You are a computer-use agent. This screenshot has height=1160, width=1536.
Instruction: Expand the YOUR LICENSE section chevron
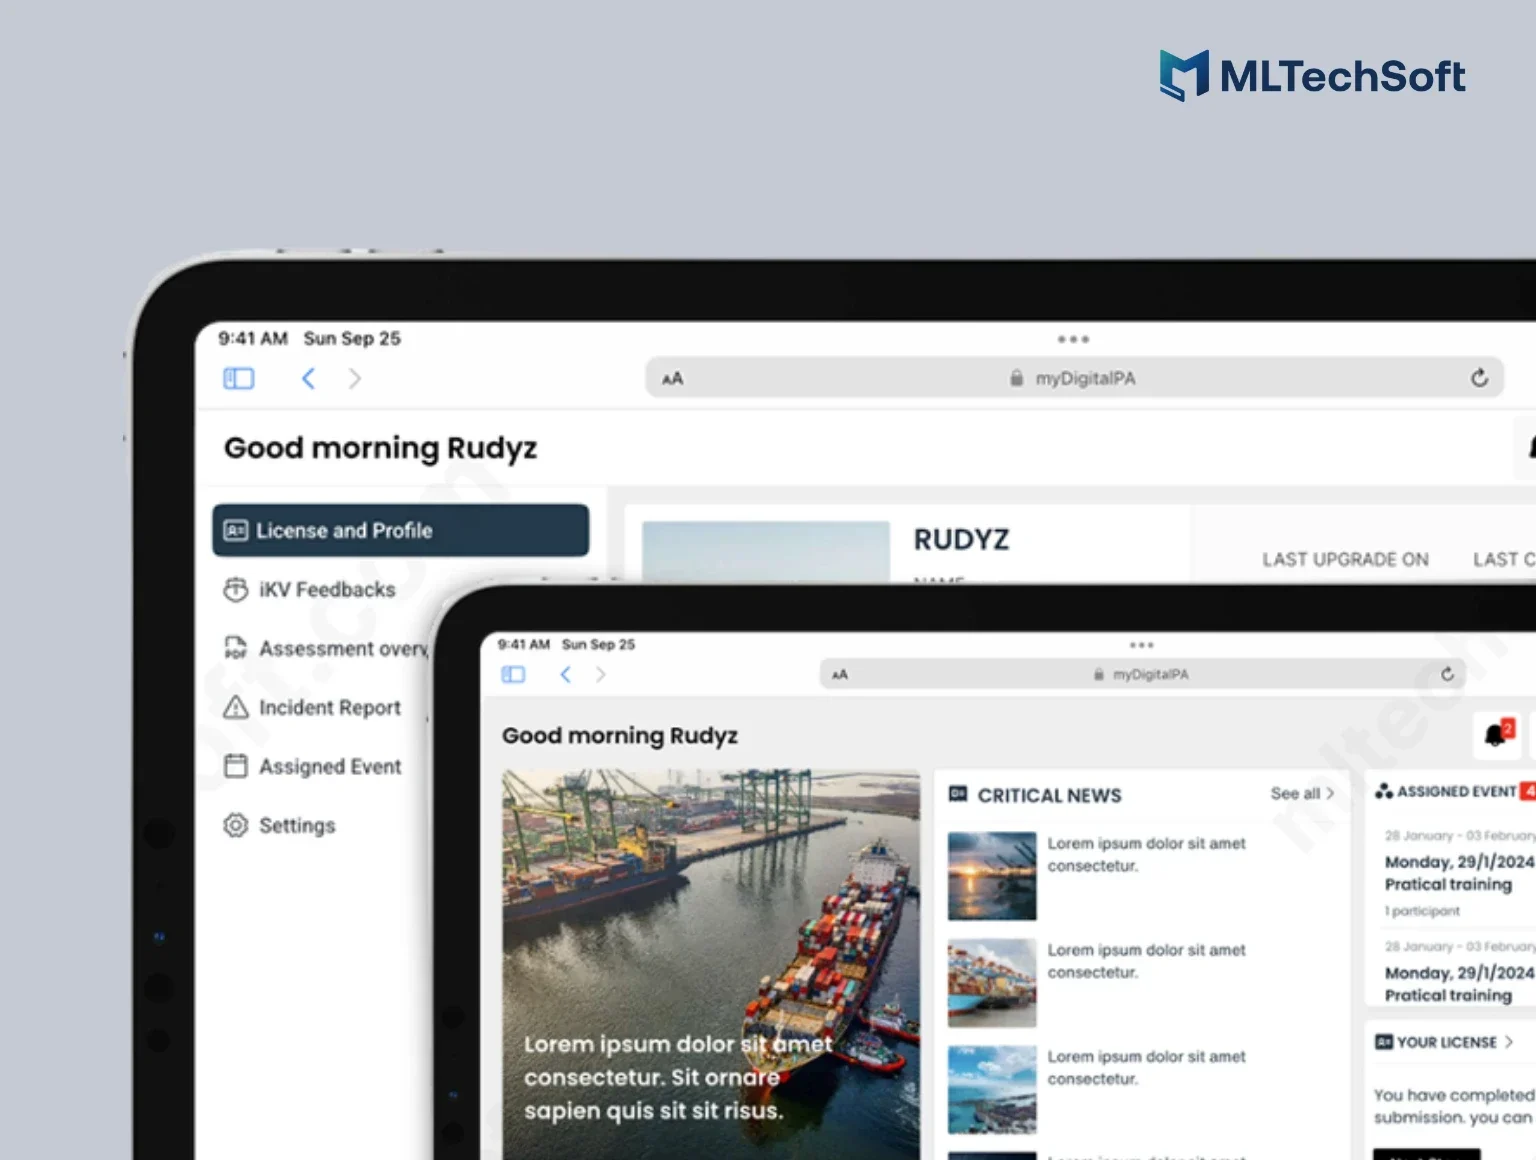coord(1509,1042)
